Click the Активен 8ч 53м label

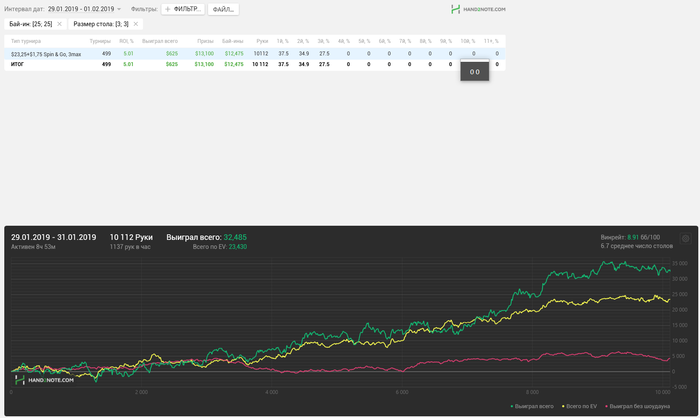[33, 247]
